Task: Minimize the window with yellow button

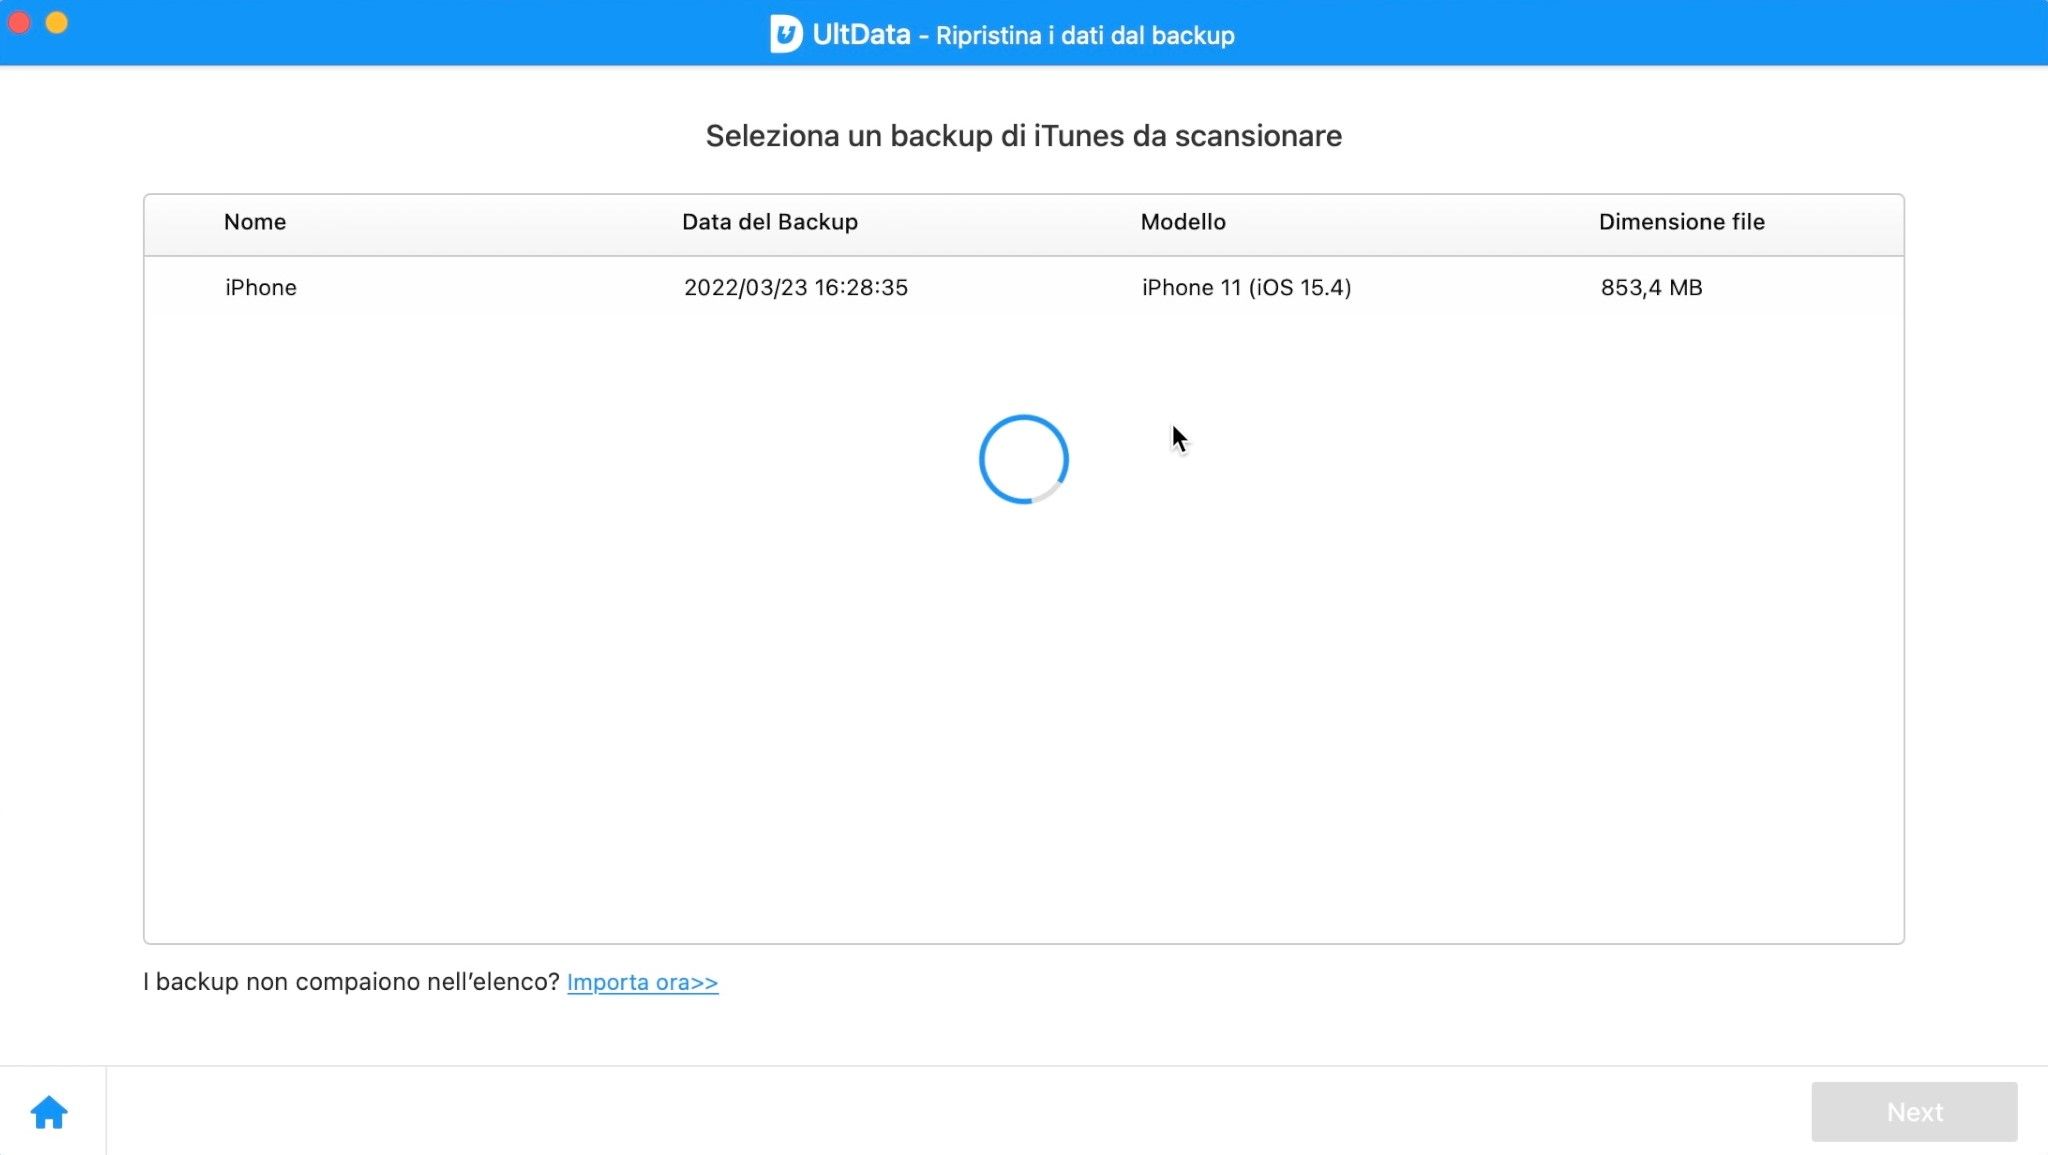Action: pyautogui.click(x=57, y=22)
